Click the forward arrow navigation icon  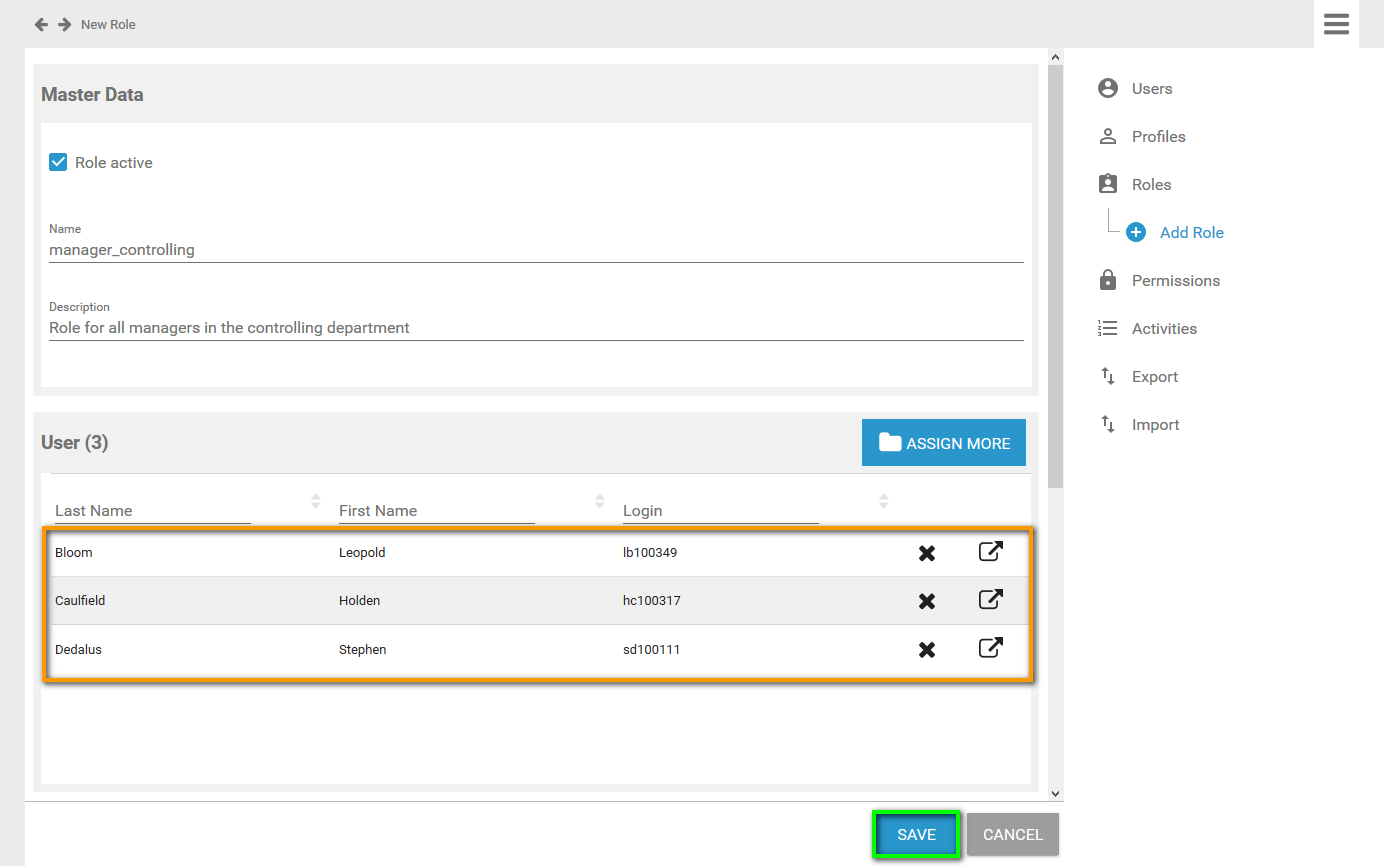tap(64, 24)
